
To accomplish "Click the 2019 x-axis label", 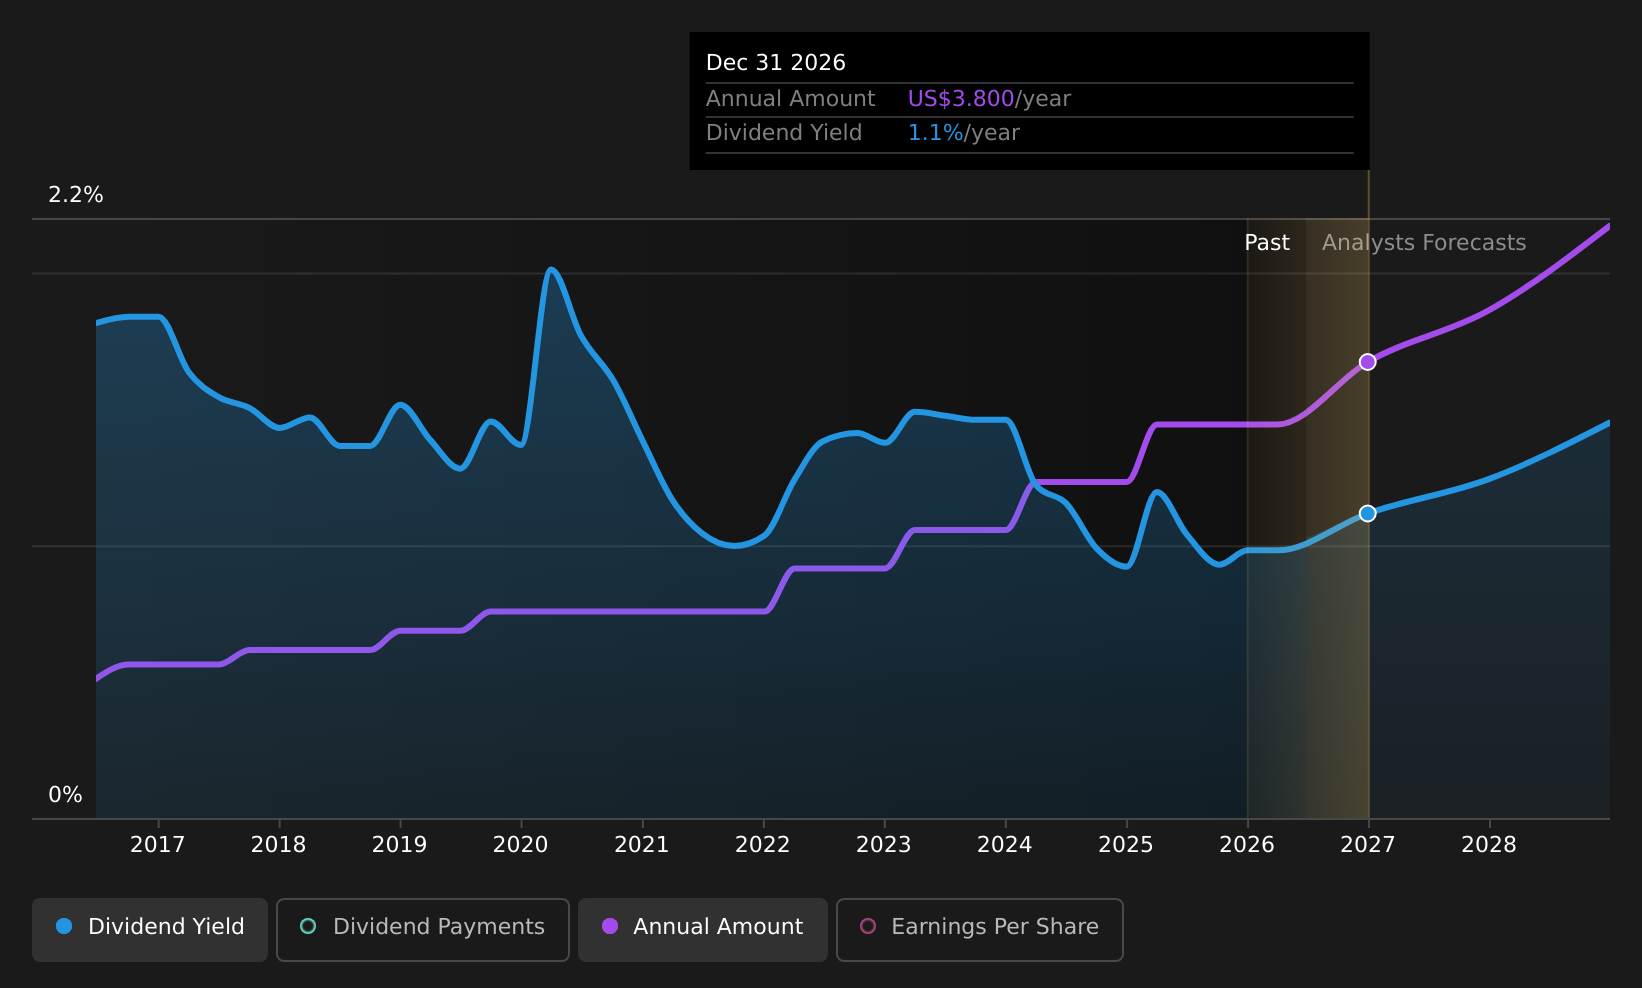I will coord(400,845).
